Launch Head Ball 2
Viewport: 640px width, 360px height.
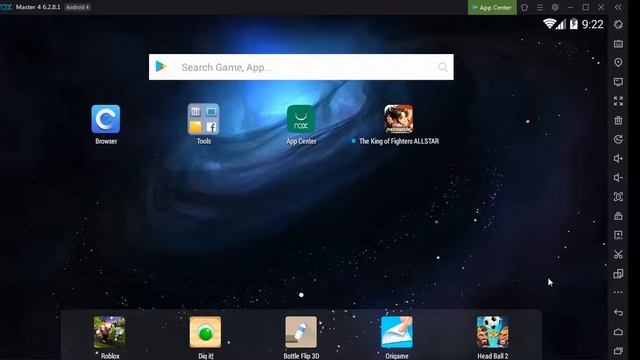[492, 332]
